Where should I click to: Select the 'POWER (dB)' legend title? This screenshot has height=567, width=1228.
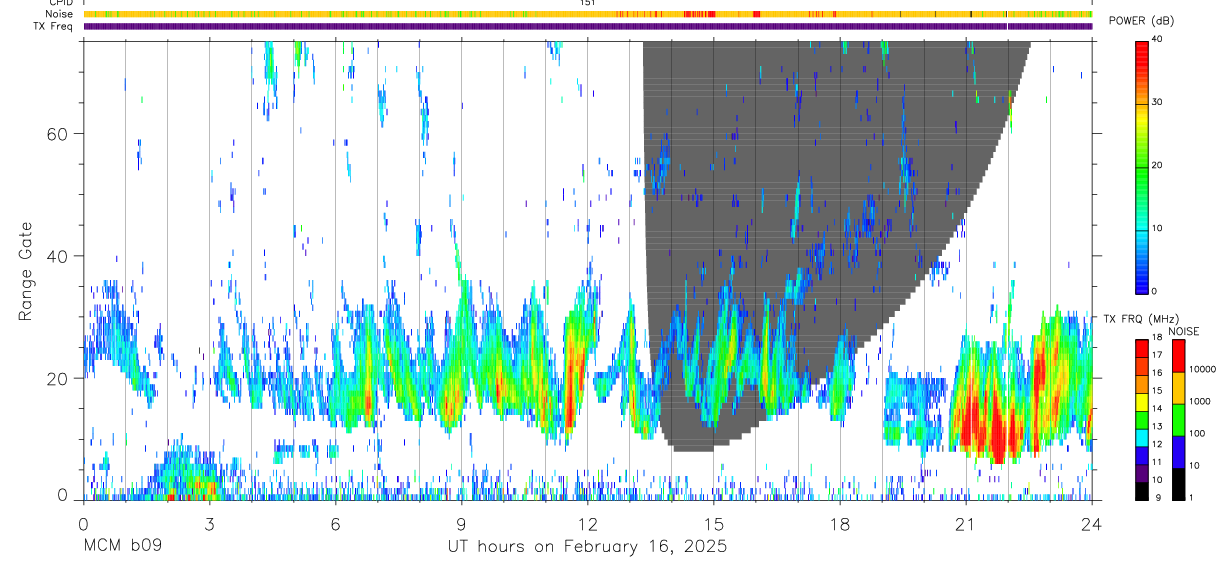tap(1141, 21)
